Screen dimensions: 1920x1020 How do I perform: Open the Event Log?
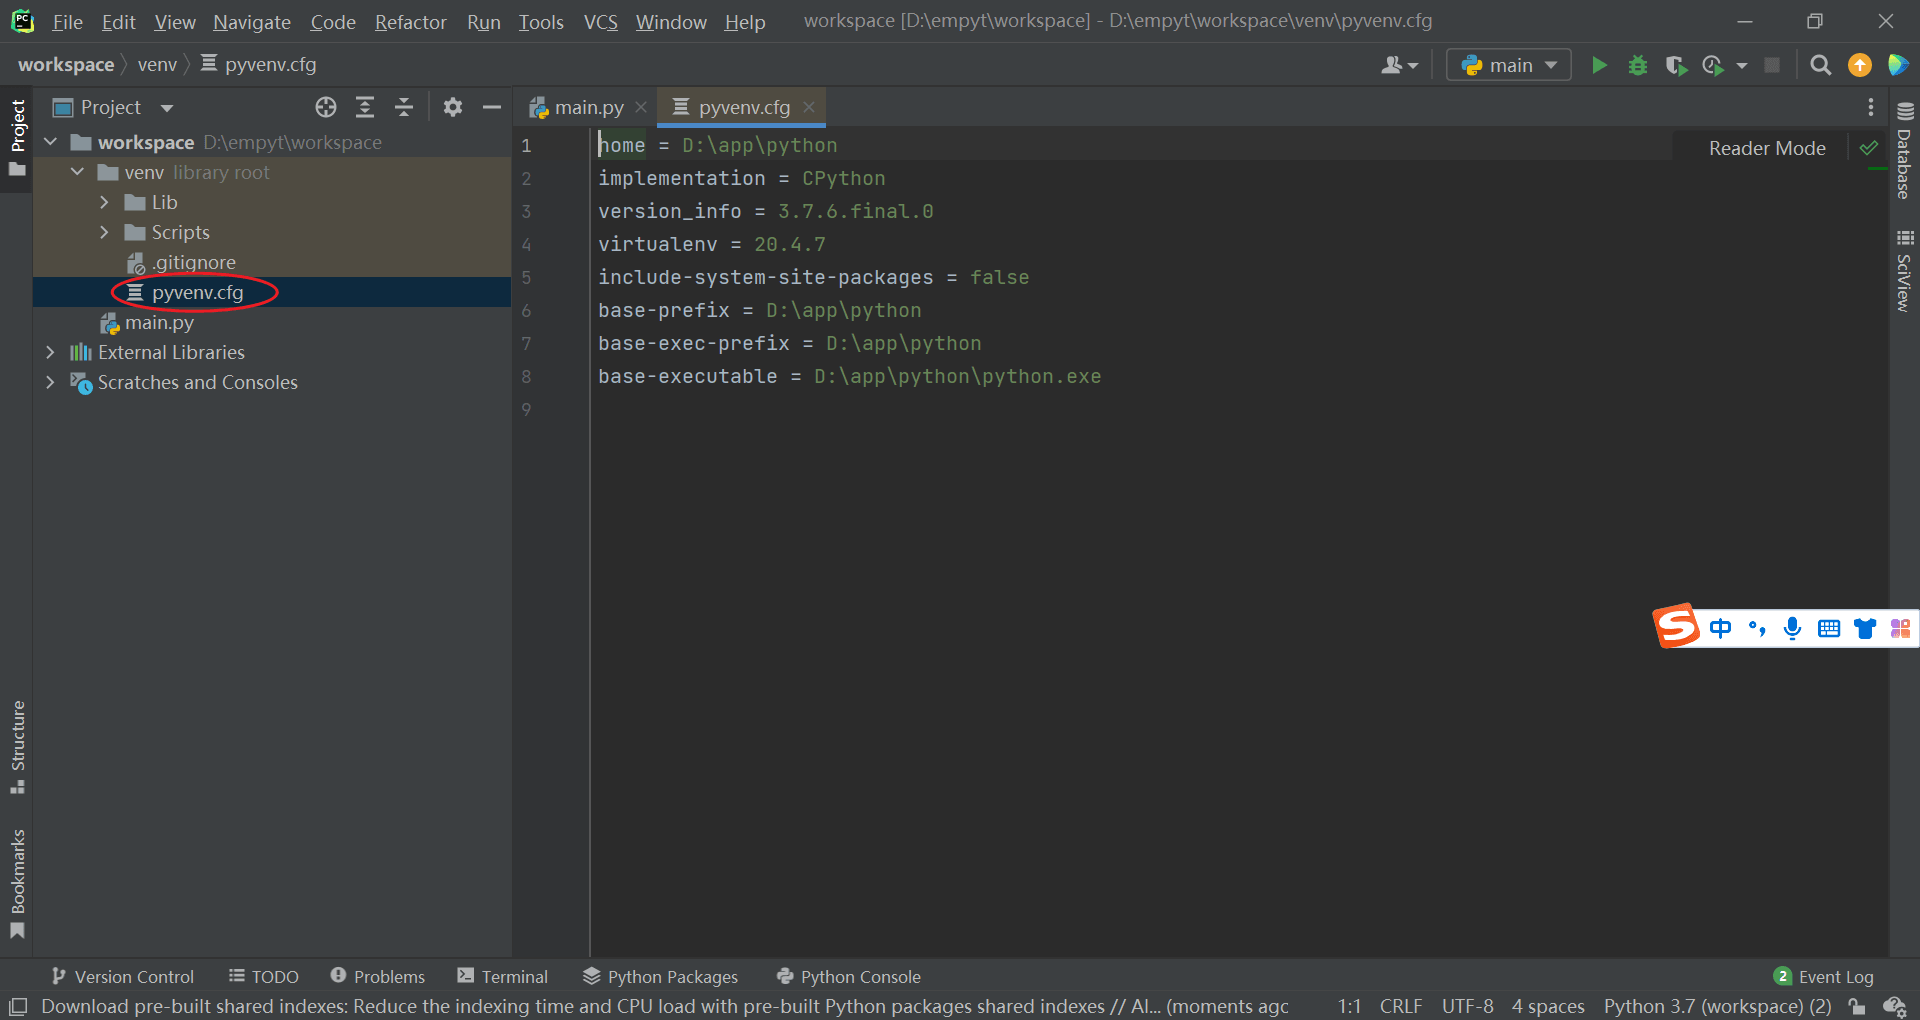[x=1824, y=977]
